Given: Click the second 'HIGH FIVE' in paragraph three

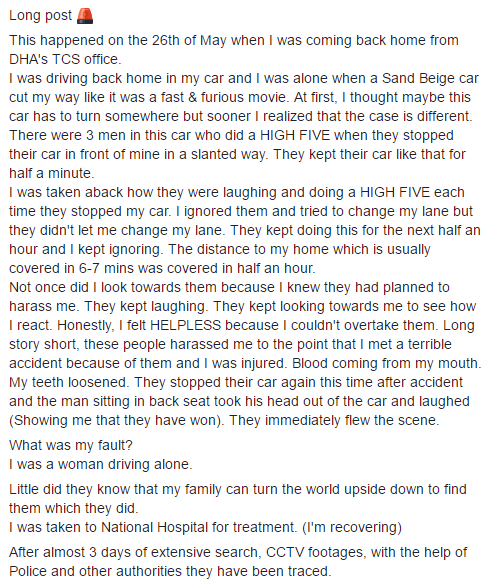Looking at the screenshot, I should [x=395, y=192].
